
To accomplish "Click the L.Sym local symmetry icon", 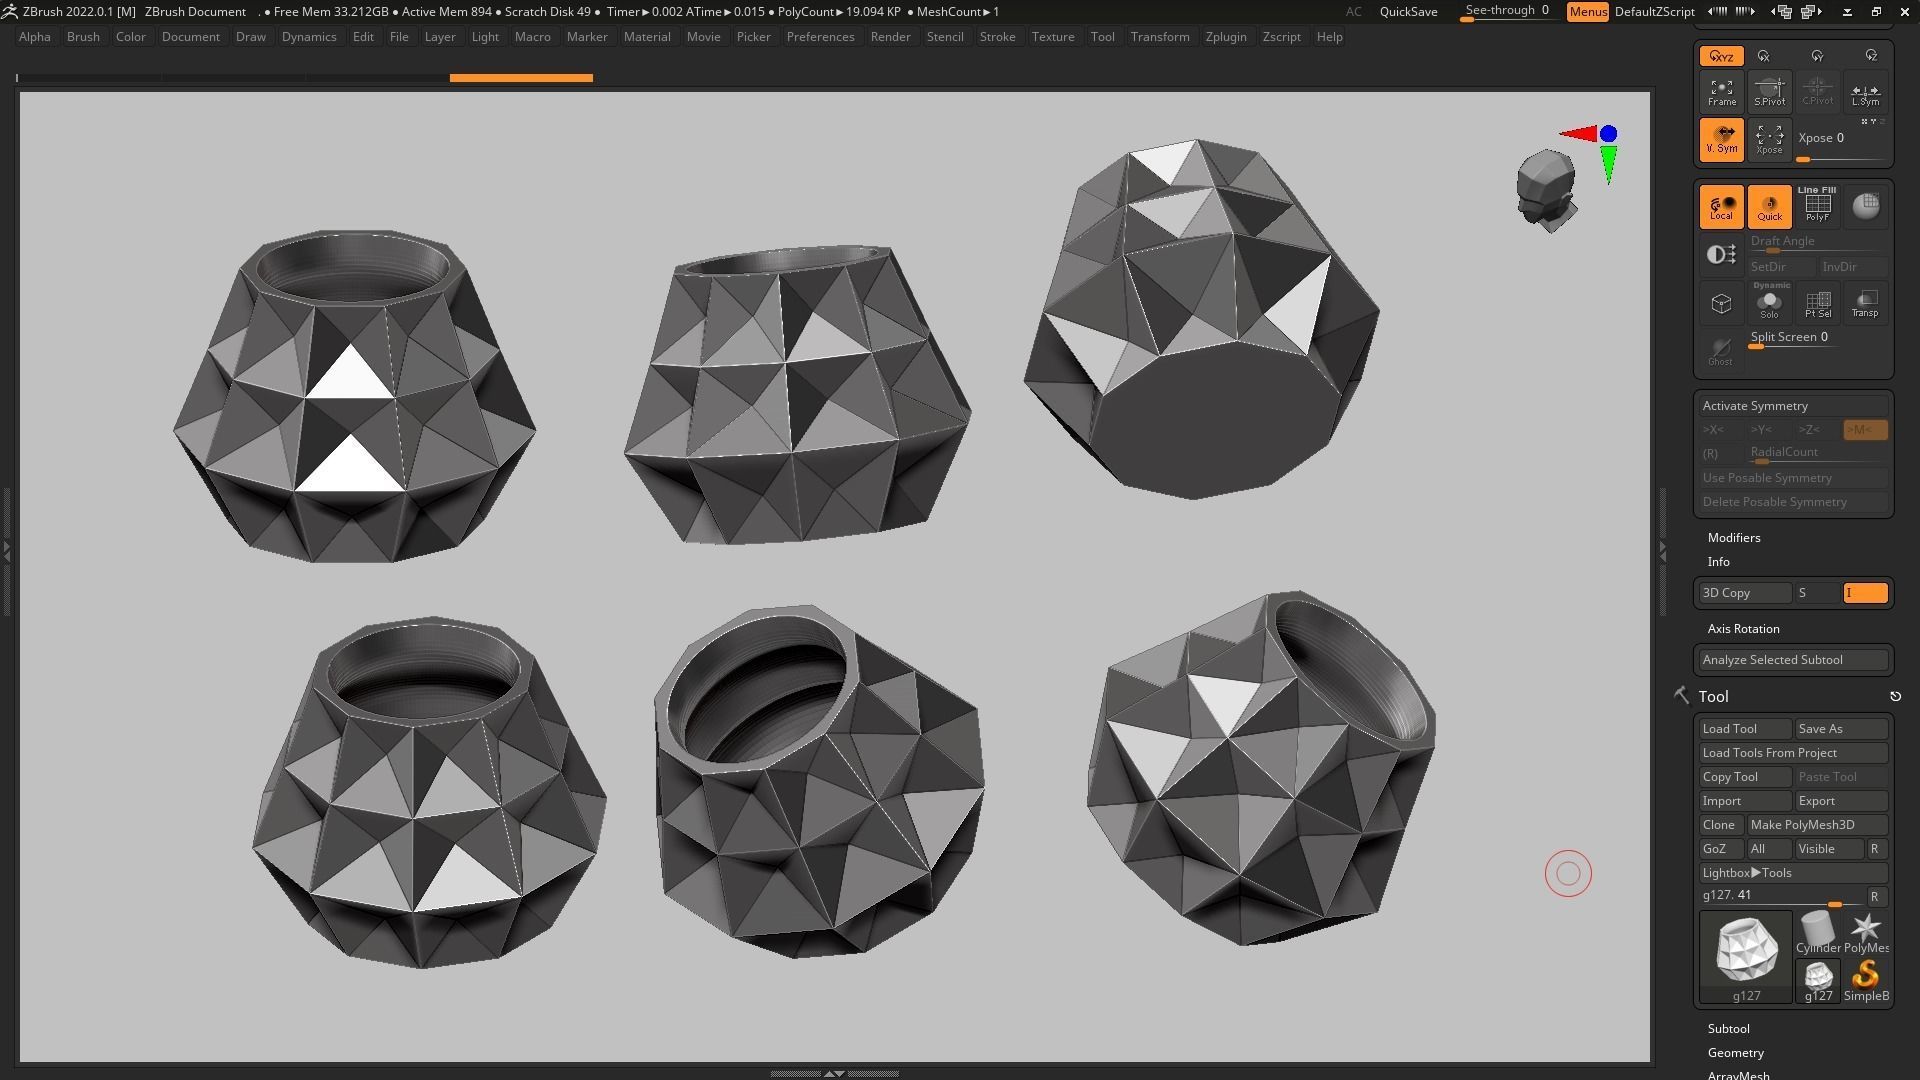I will [x=1865, y=92].
